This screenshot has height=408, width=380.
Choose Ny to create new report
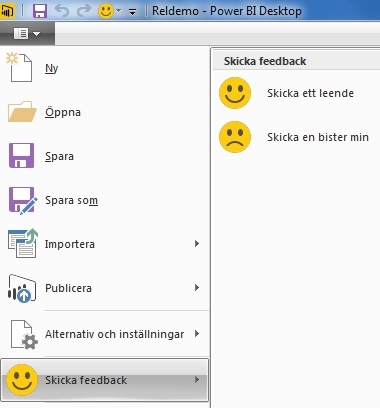point(52,68)
